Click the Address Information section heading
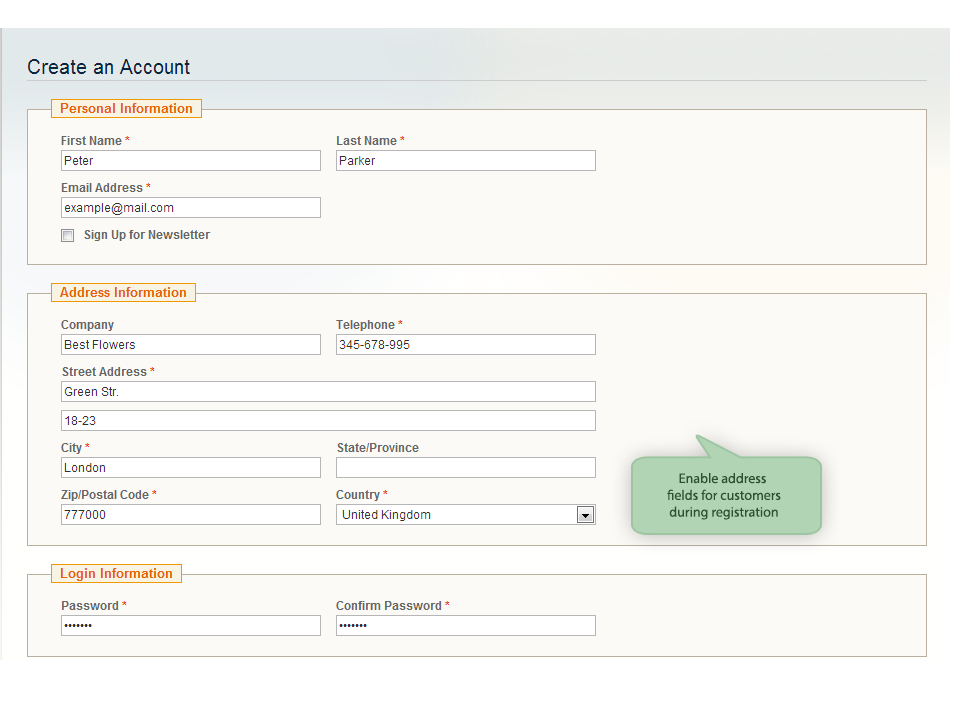960x704 pixels. pyautogui.click(x=123, y=293)
